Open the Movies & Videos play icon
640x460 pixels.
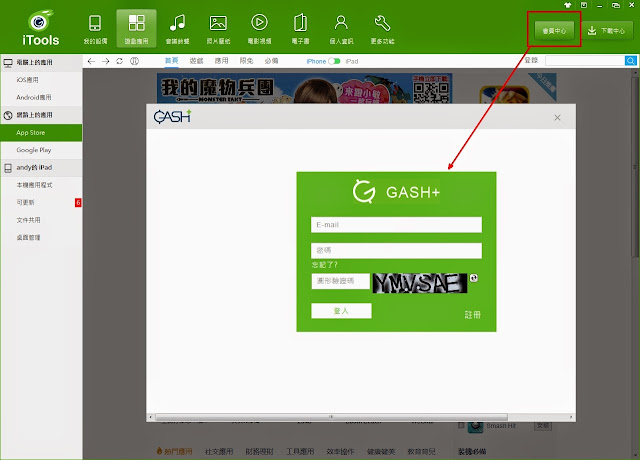(x=259, y=22)
